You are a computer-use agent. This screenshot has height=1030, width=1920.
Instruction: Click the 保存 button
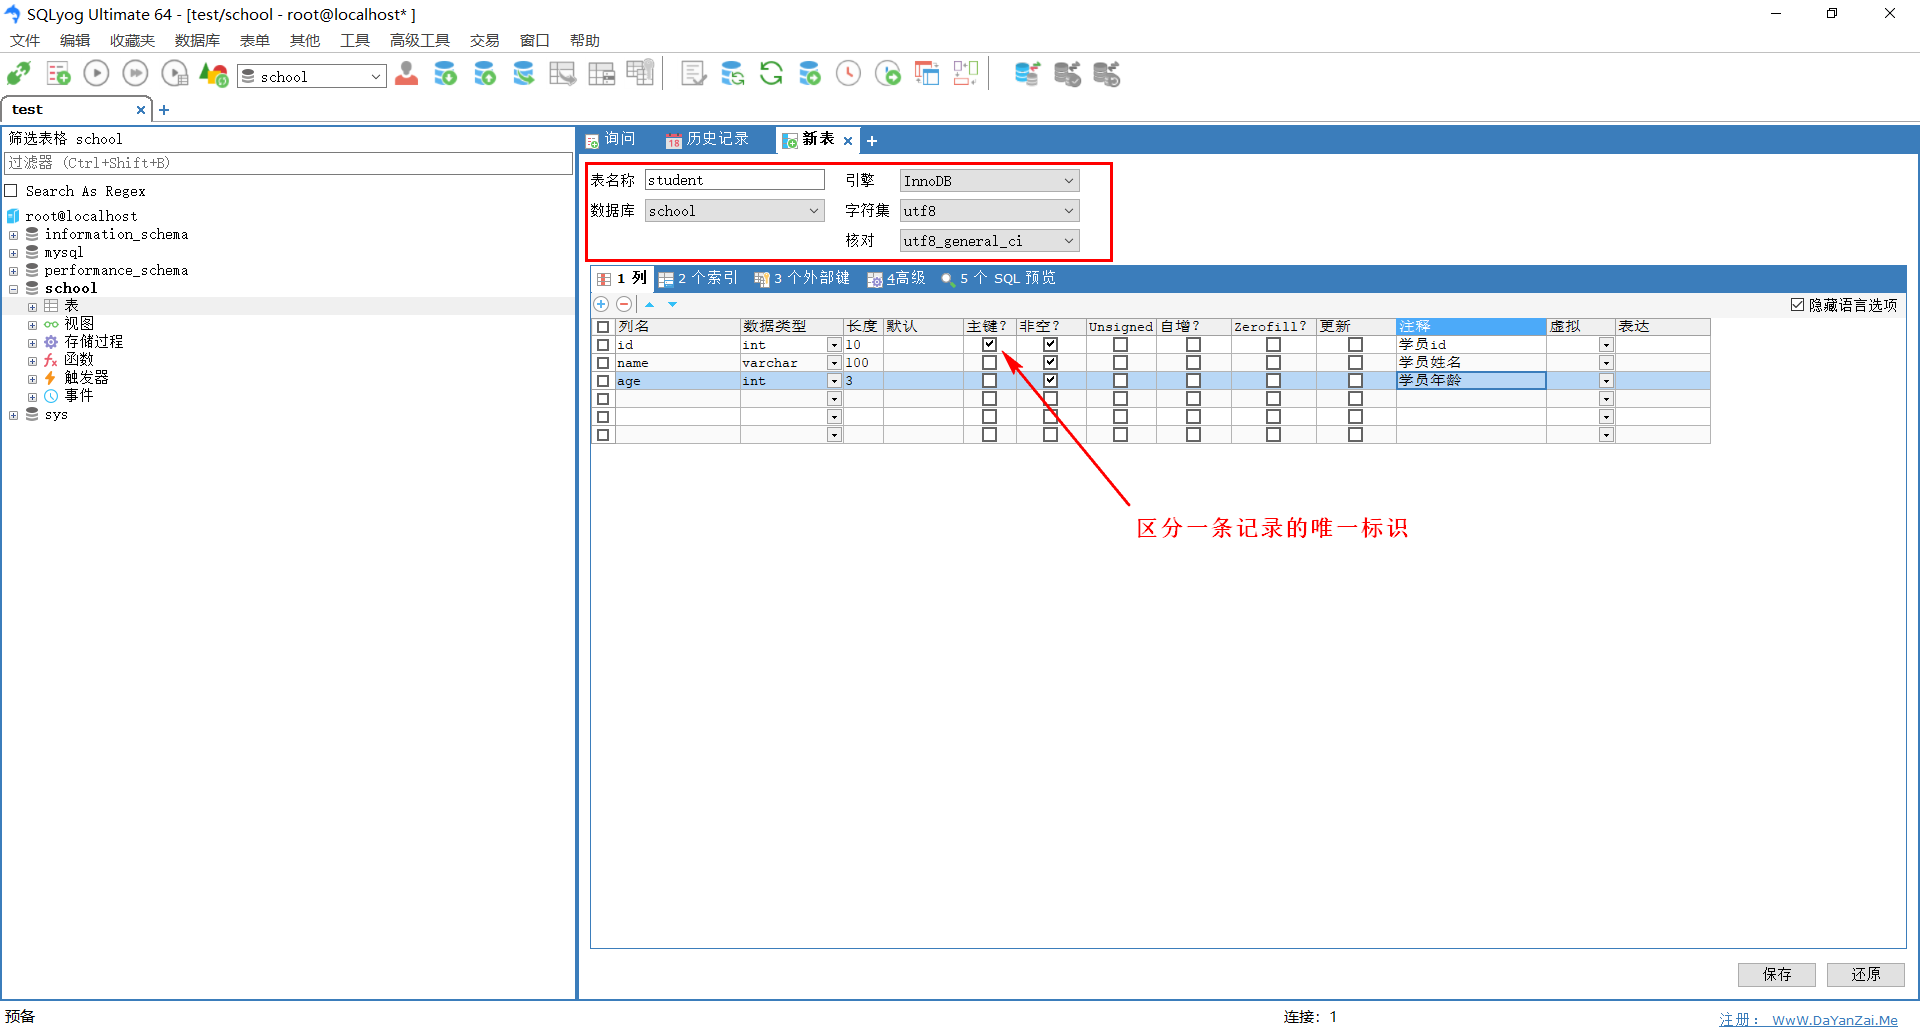pos(1776,974)
